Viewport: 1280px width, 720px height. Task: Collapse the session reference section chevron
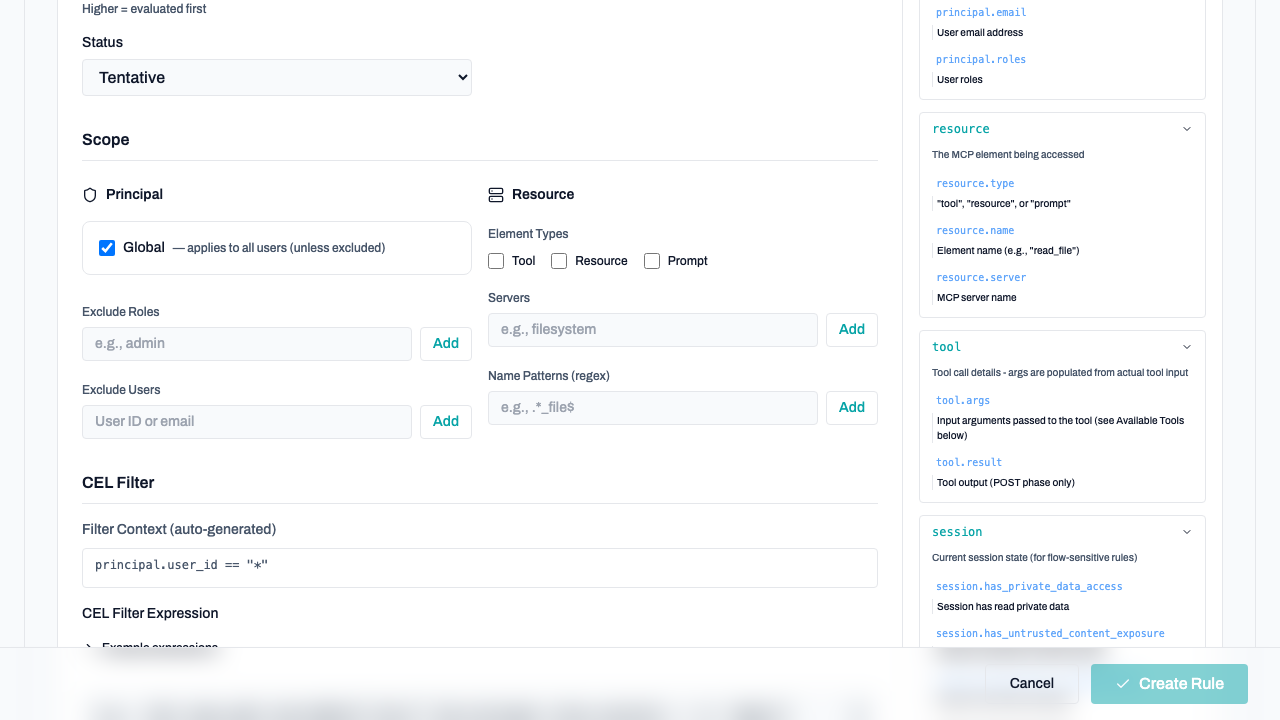[x=1187, y=532]
